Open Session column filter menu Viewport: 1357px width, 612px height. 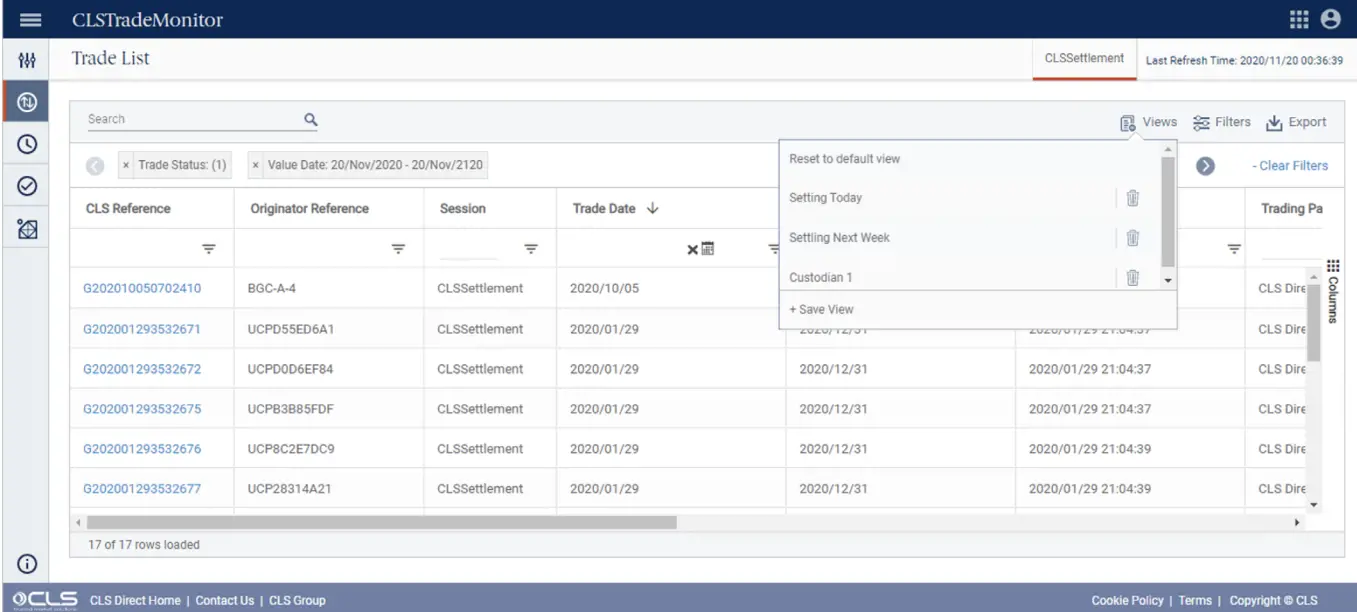[531, 249]
